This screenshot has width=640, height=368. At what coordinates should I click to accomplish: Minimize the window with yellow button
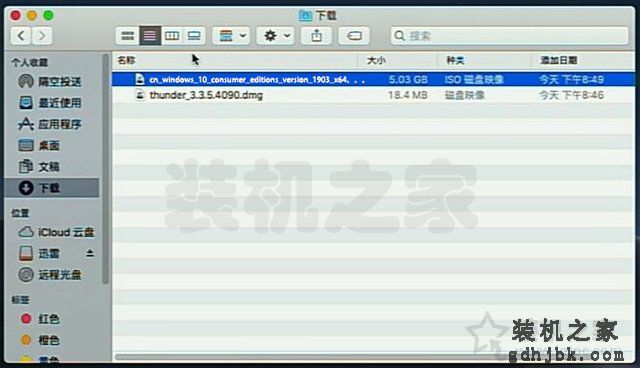click(32, 16)
